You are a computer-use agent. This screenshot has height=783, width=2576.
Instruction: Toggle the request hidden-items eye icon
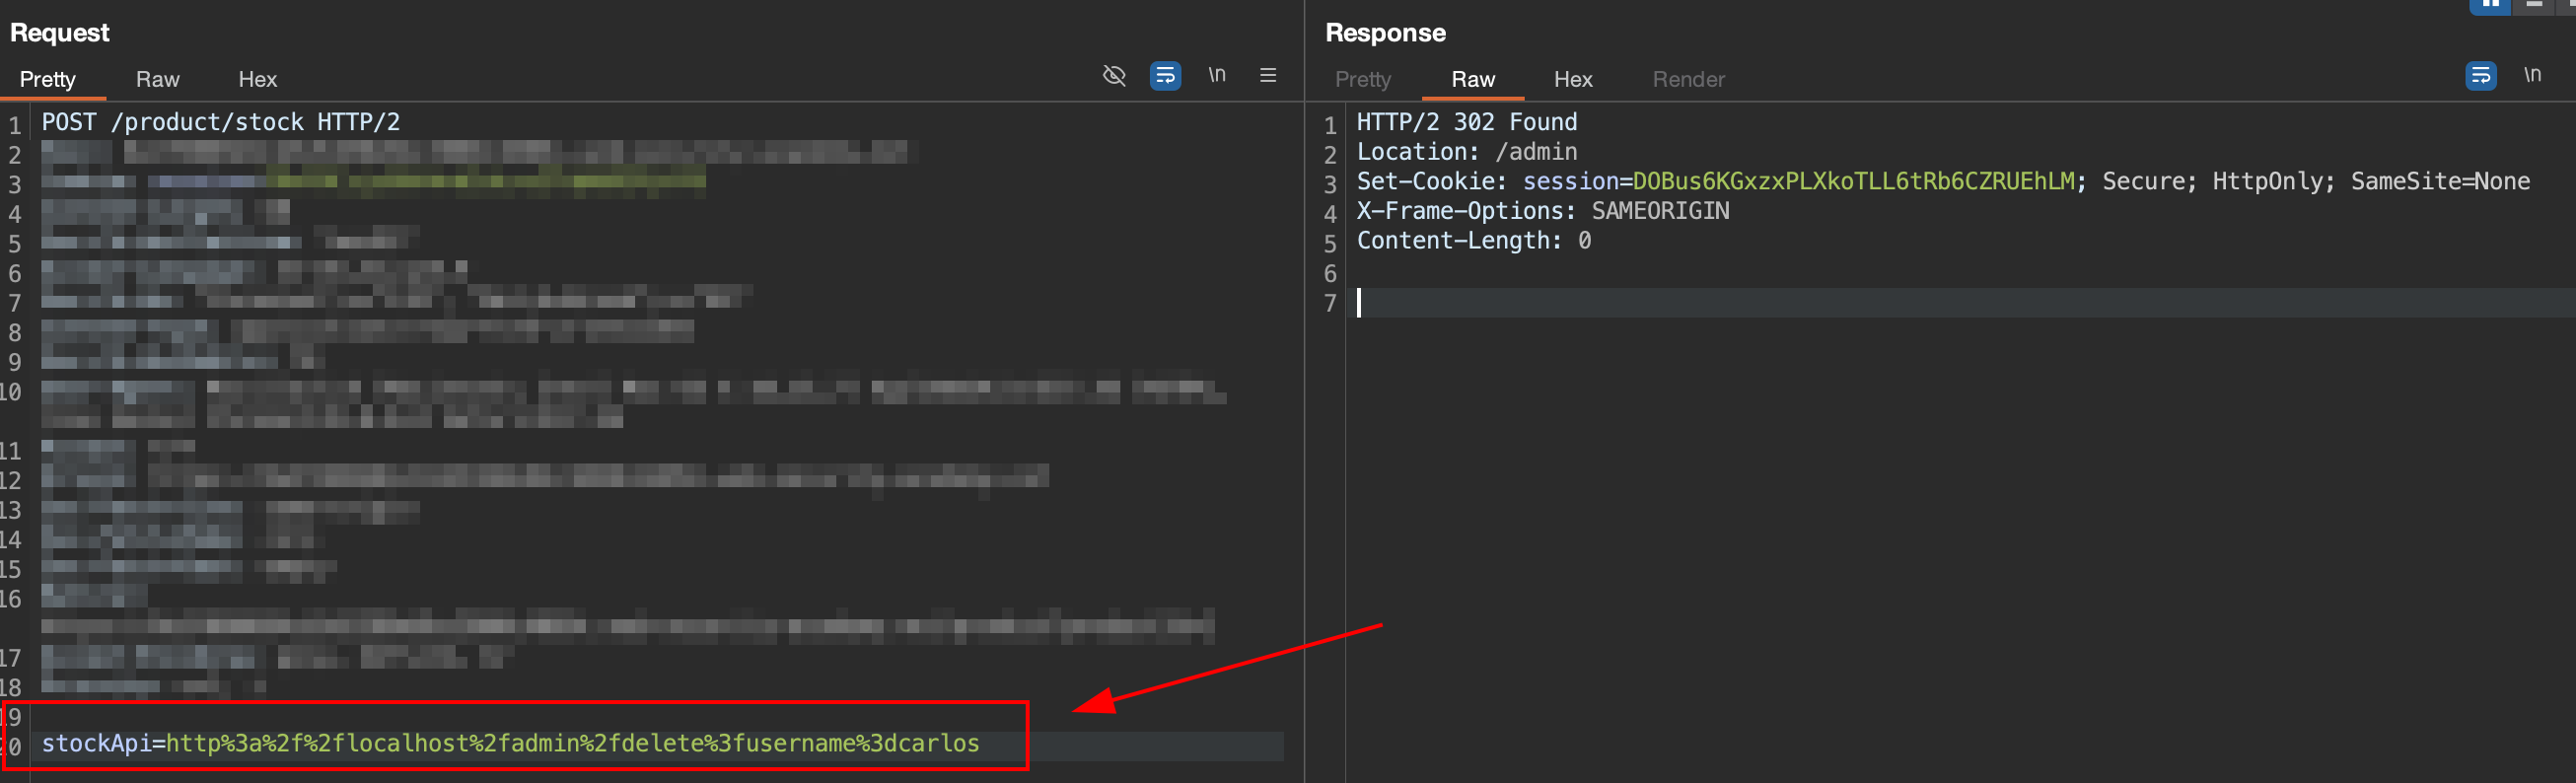1114,76
